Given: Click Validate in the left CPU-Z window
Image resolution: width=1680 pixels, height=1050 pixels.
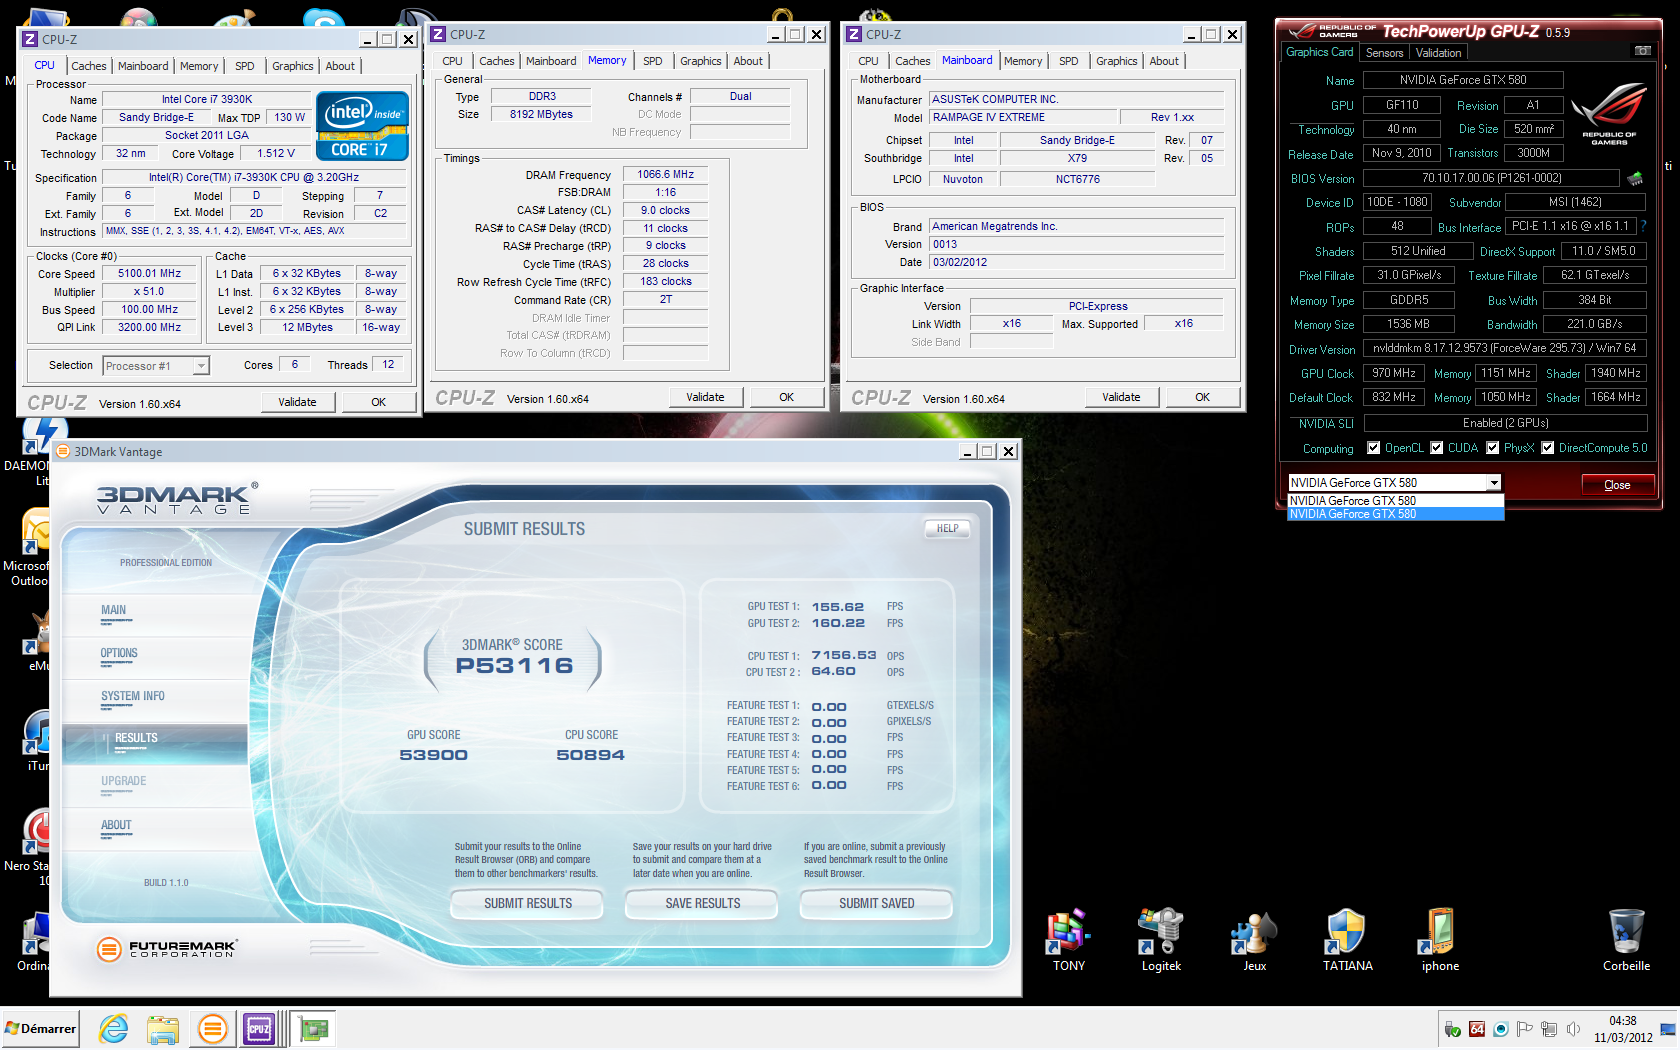Looking at the screenshot, I should point(297,402).
